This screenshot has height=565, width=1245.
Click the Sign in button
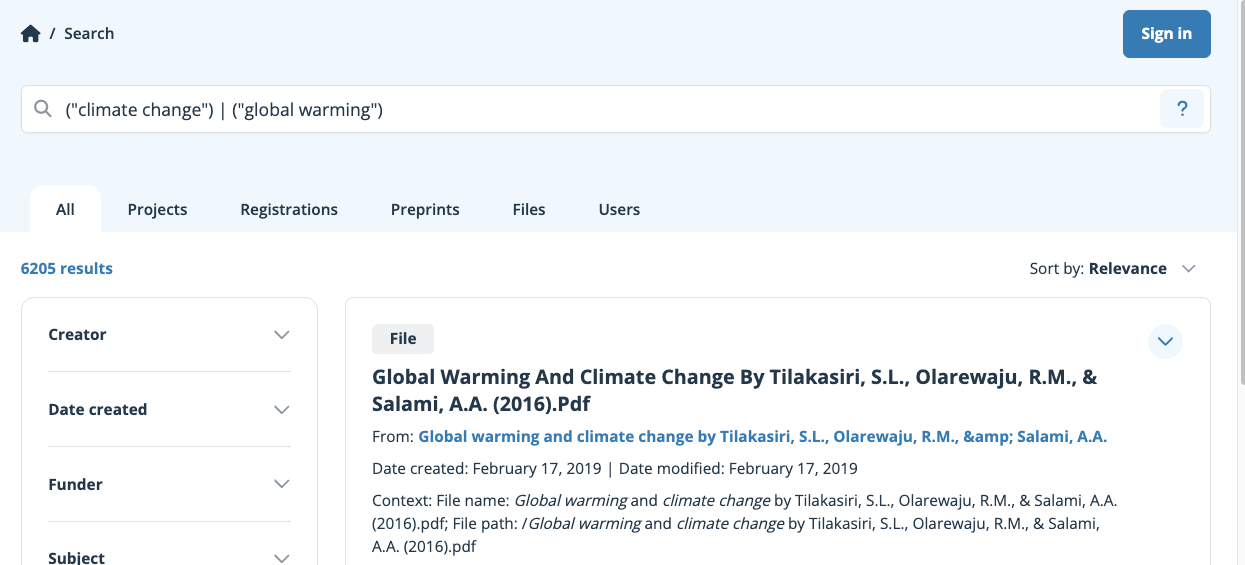click(1166, 34)
